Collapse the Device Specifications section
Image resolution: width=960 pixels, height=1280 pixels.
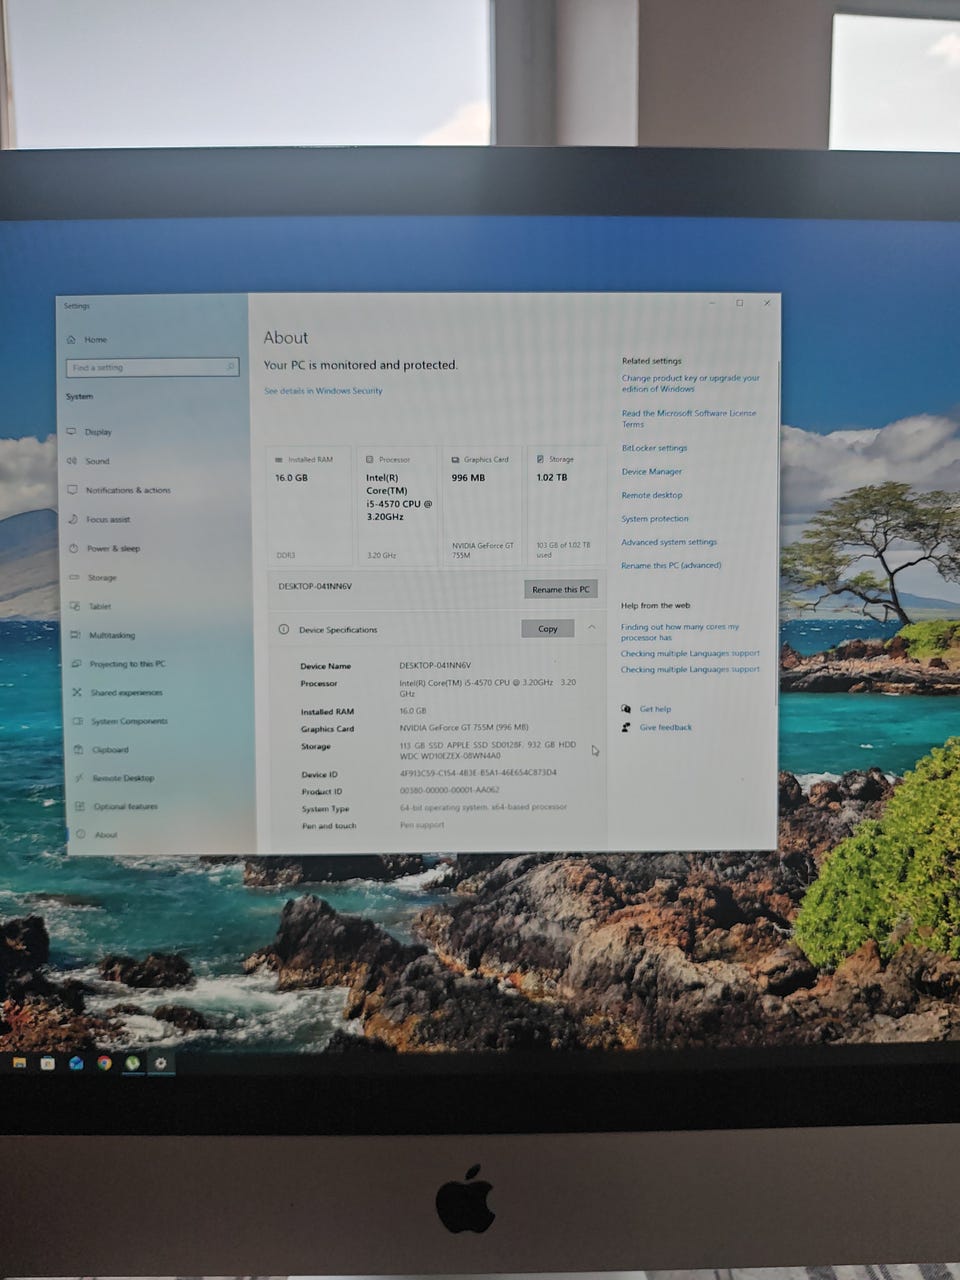point(592,628)
